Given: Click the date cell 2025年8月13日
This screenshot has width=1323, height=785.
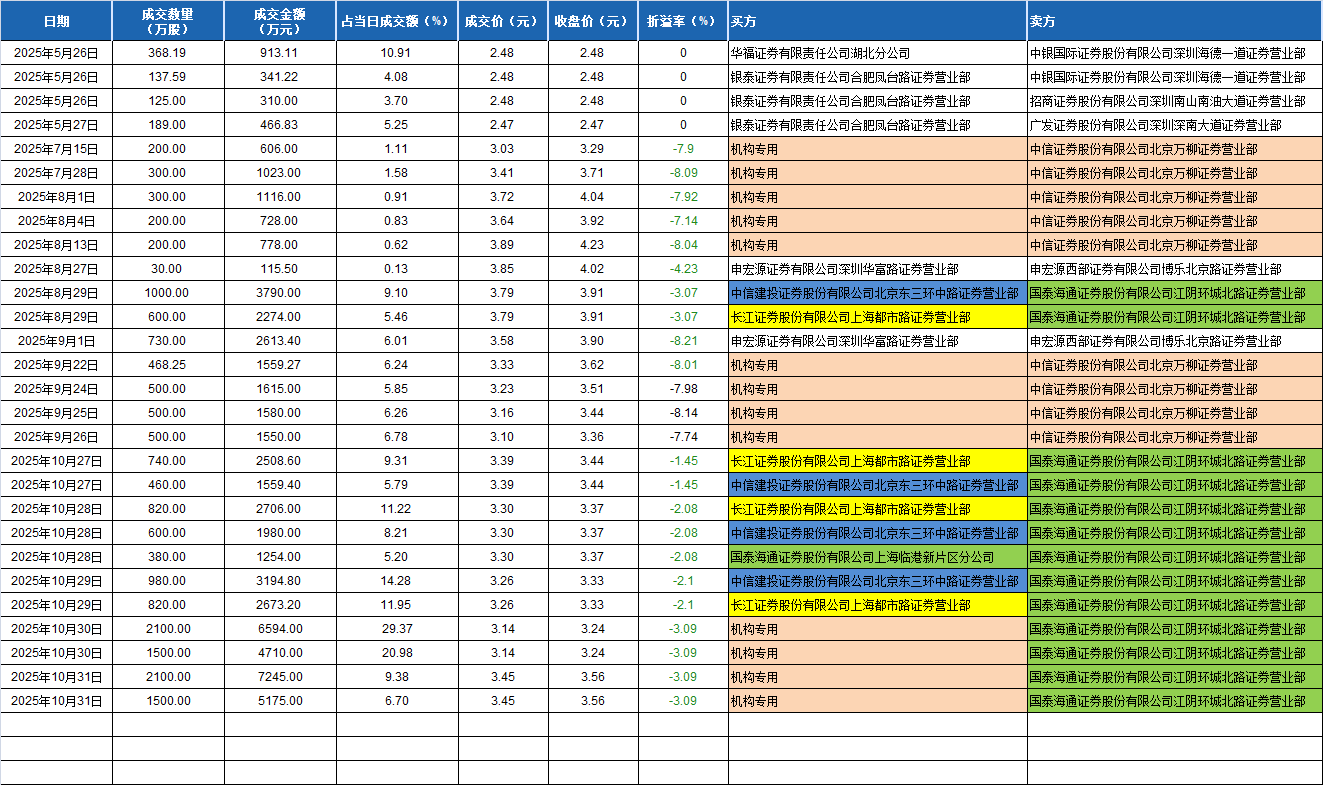Looking at the screenshot, I should pos(56,245).
